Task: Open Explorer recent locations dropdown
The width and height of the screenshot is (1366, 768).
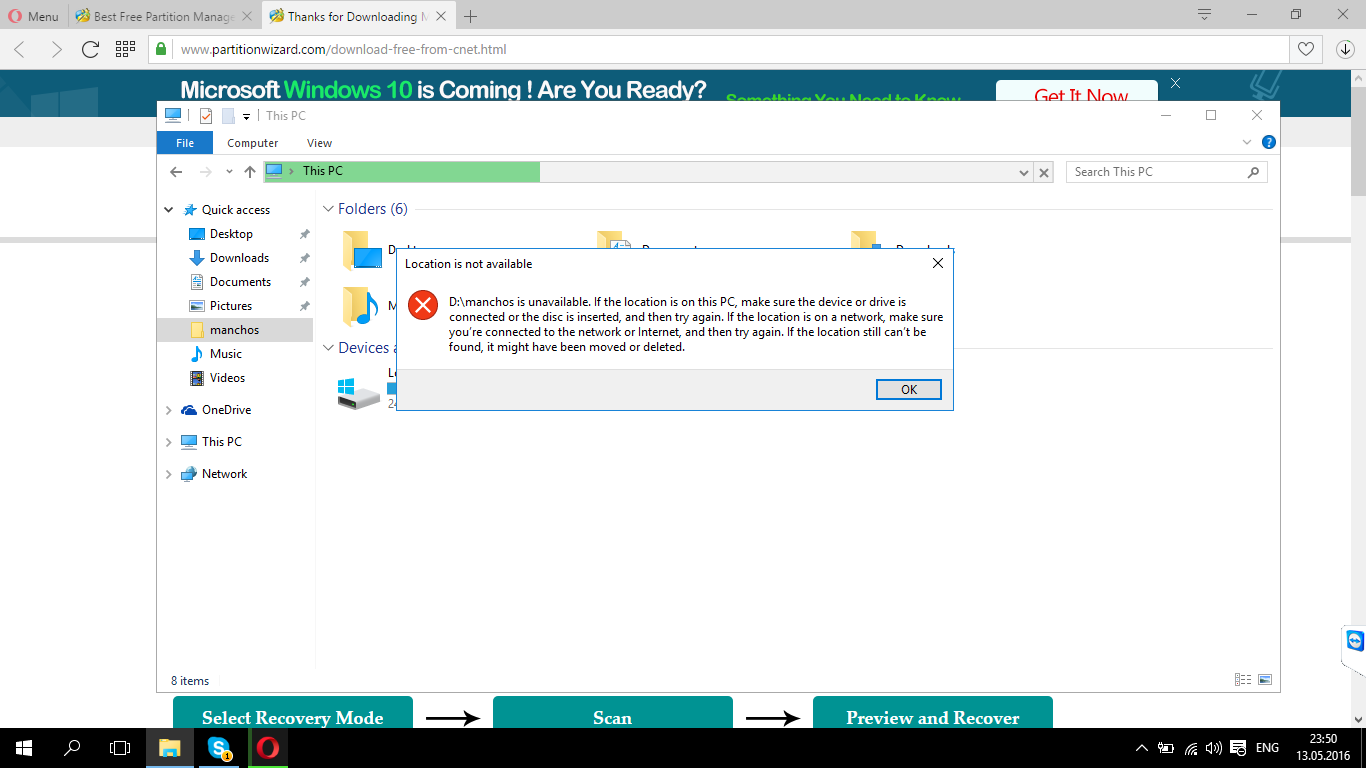Action: (229, 172)
